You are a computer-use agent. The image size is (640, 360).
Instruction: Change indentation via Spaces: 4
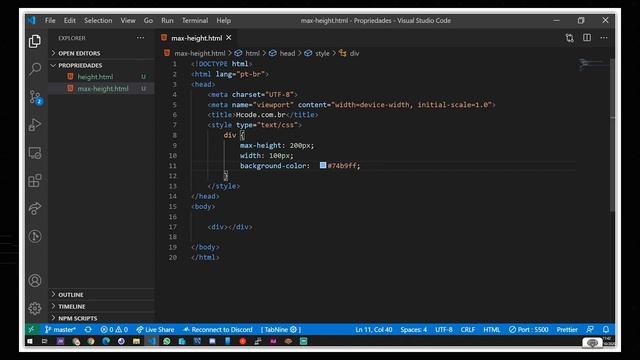pos(413,329)
